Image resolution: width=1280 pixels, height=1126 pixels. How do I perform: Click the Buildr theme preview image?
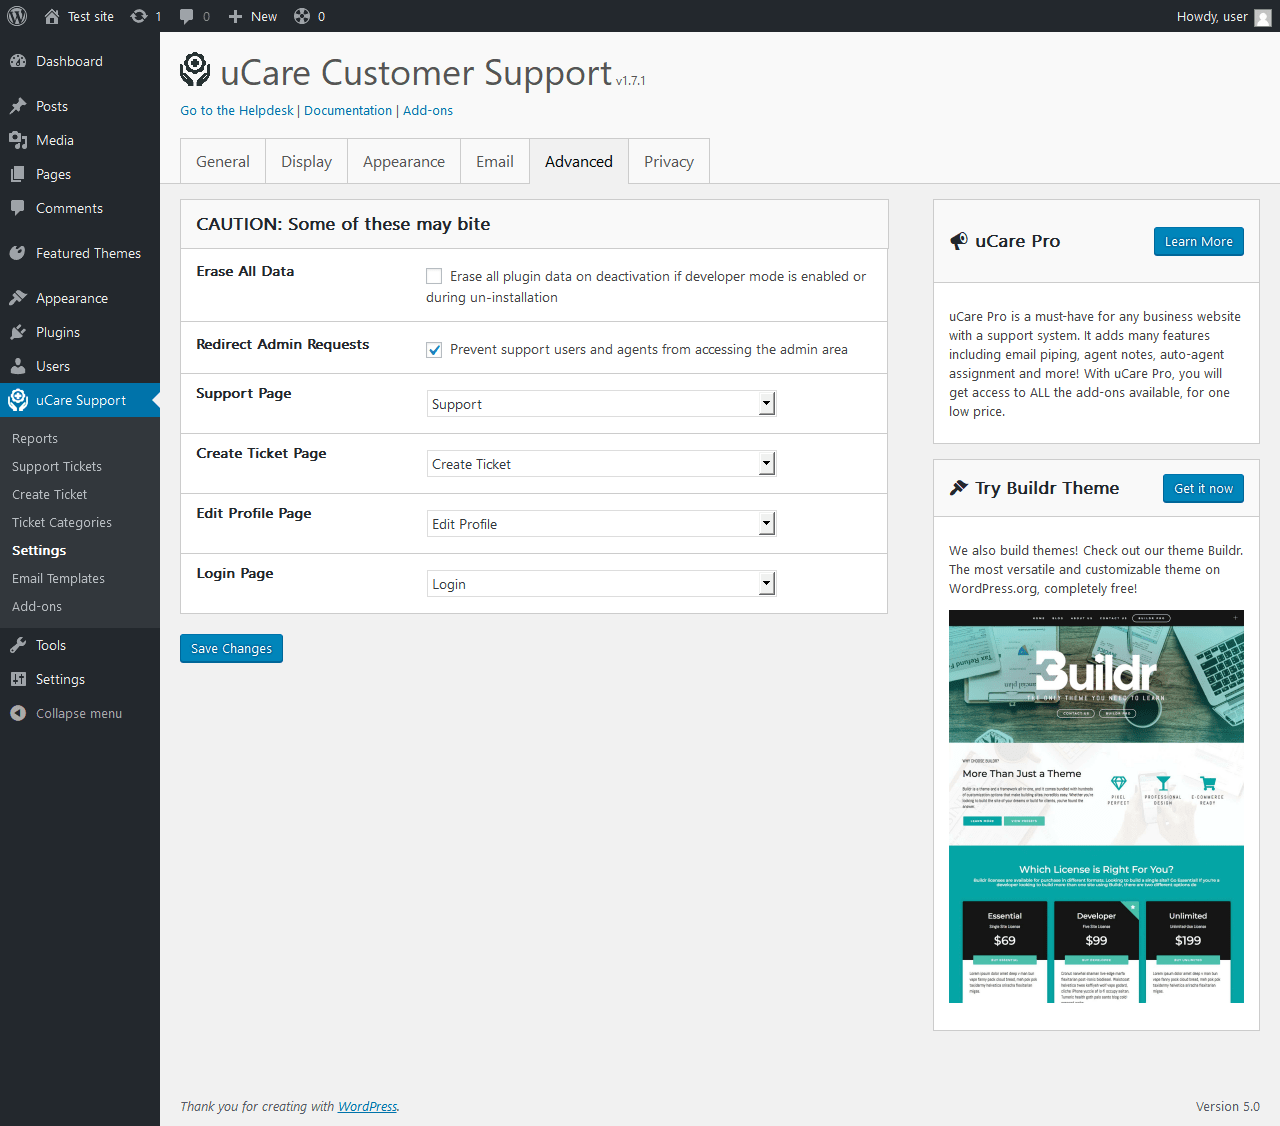tap(1096, 806)
